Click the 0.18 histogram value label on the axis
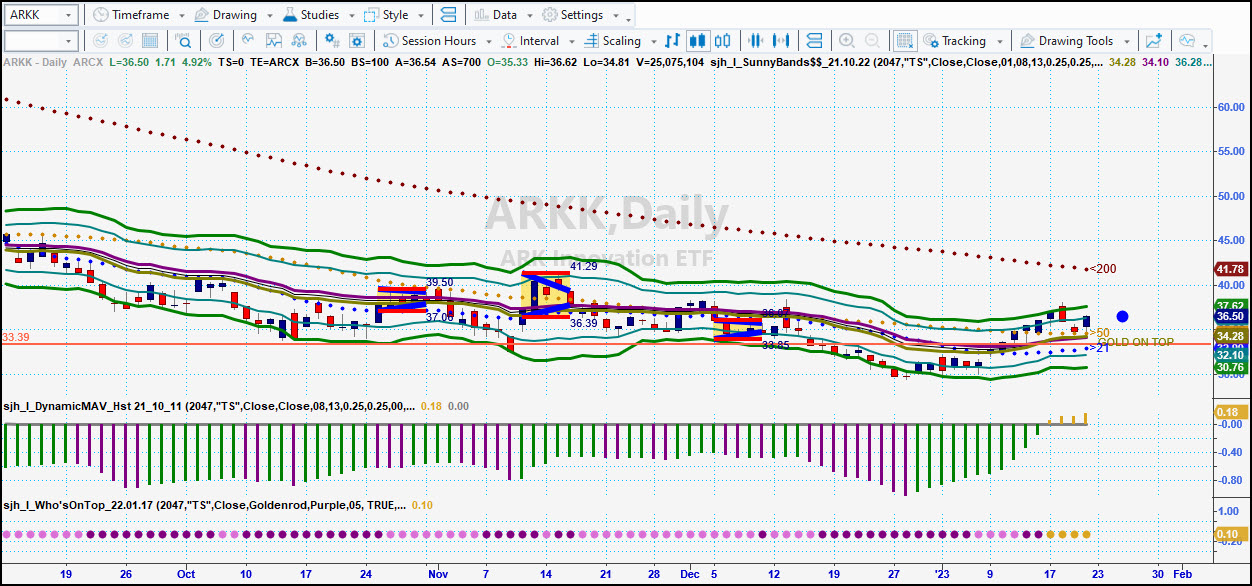This screenshot has width=1252, height=586. pyautogui.click(x=1229, y=412)
